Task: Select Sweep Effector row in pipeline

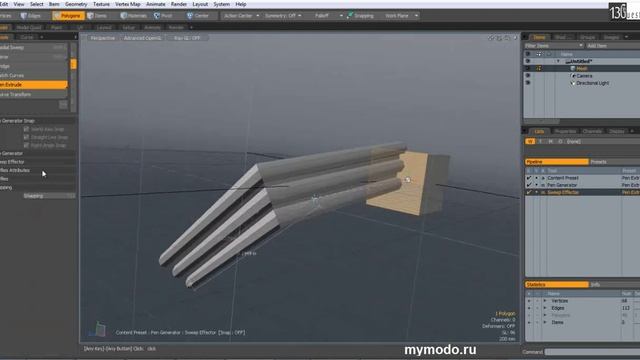Action: click(x=582, y=192)
